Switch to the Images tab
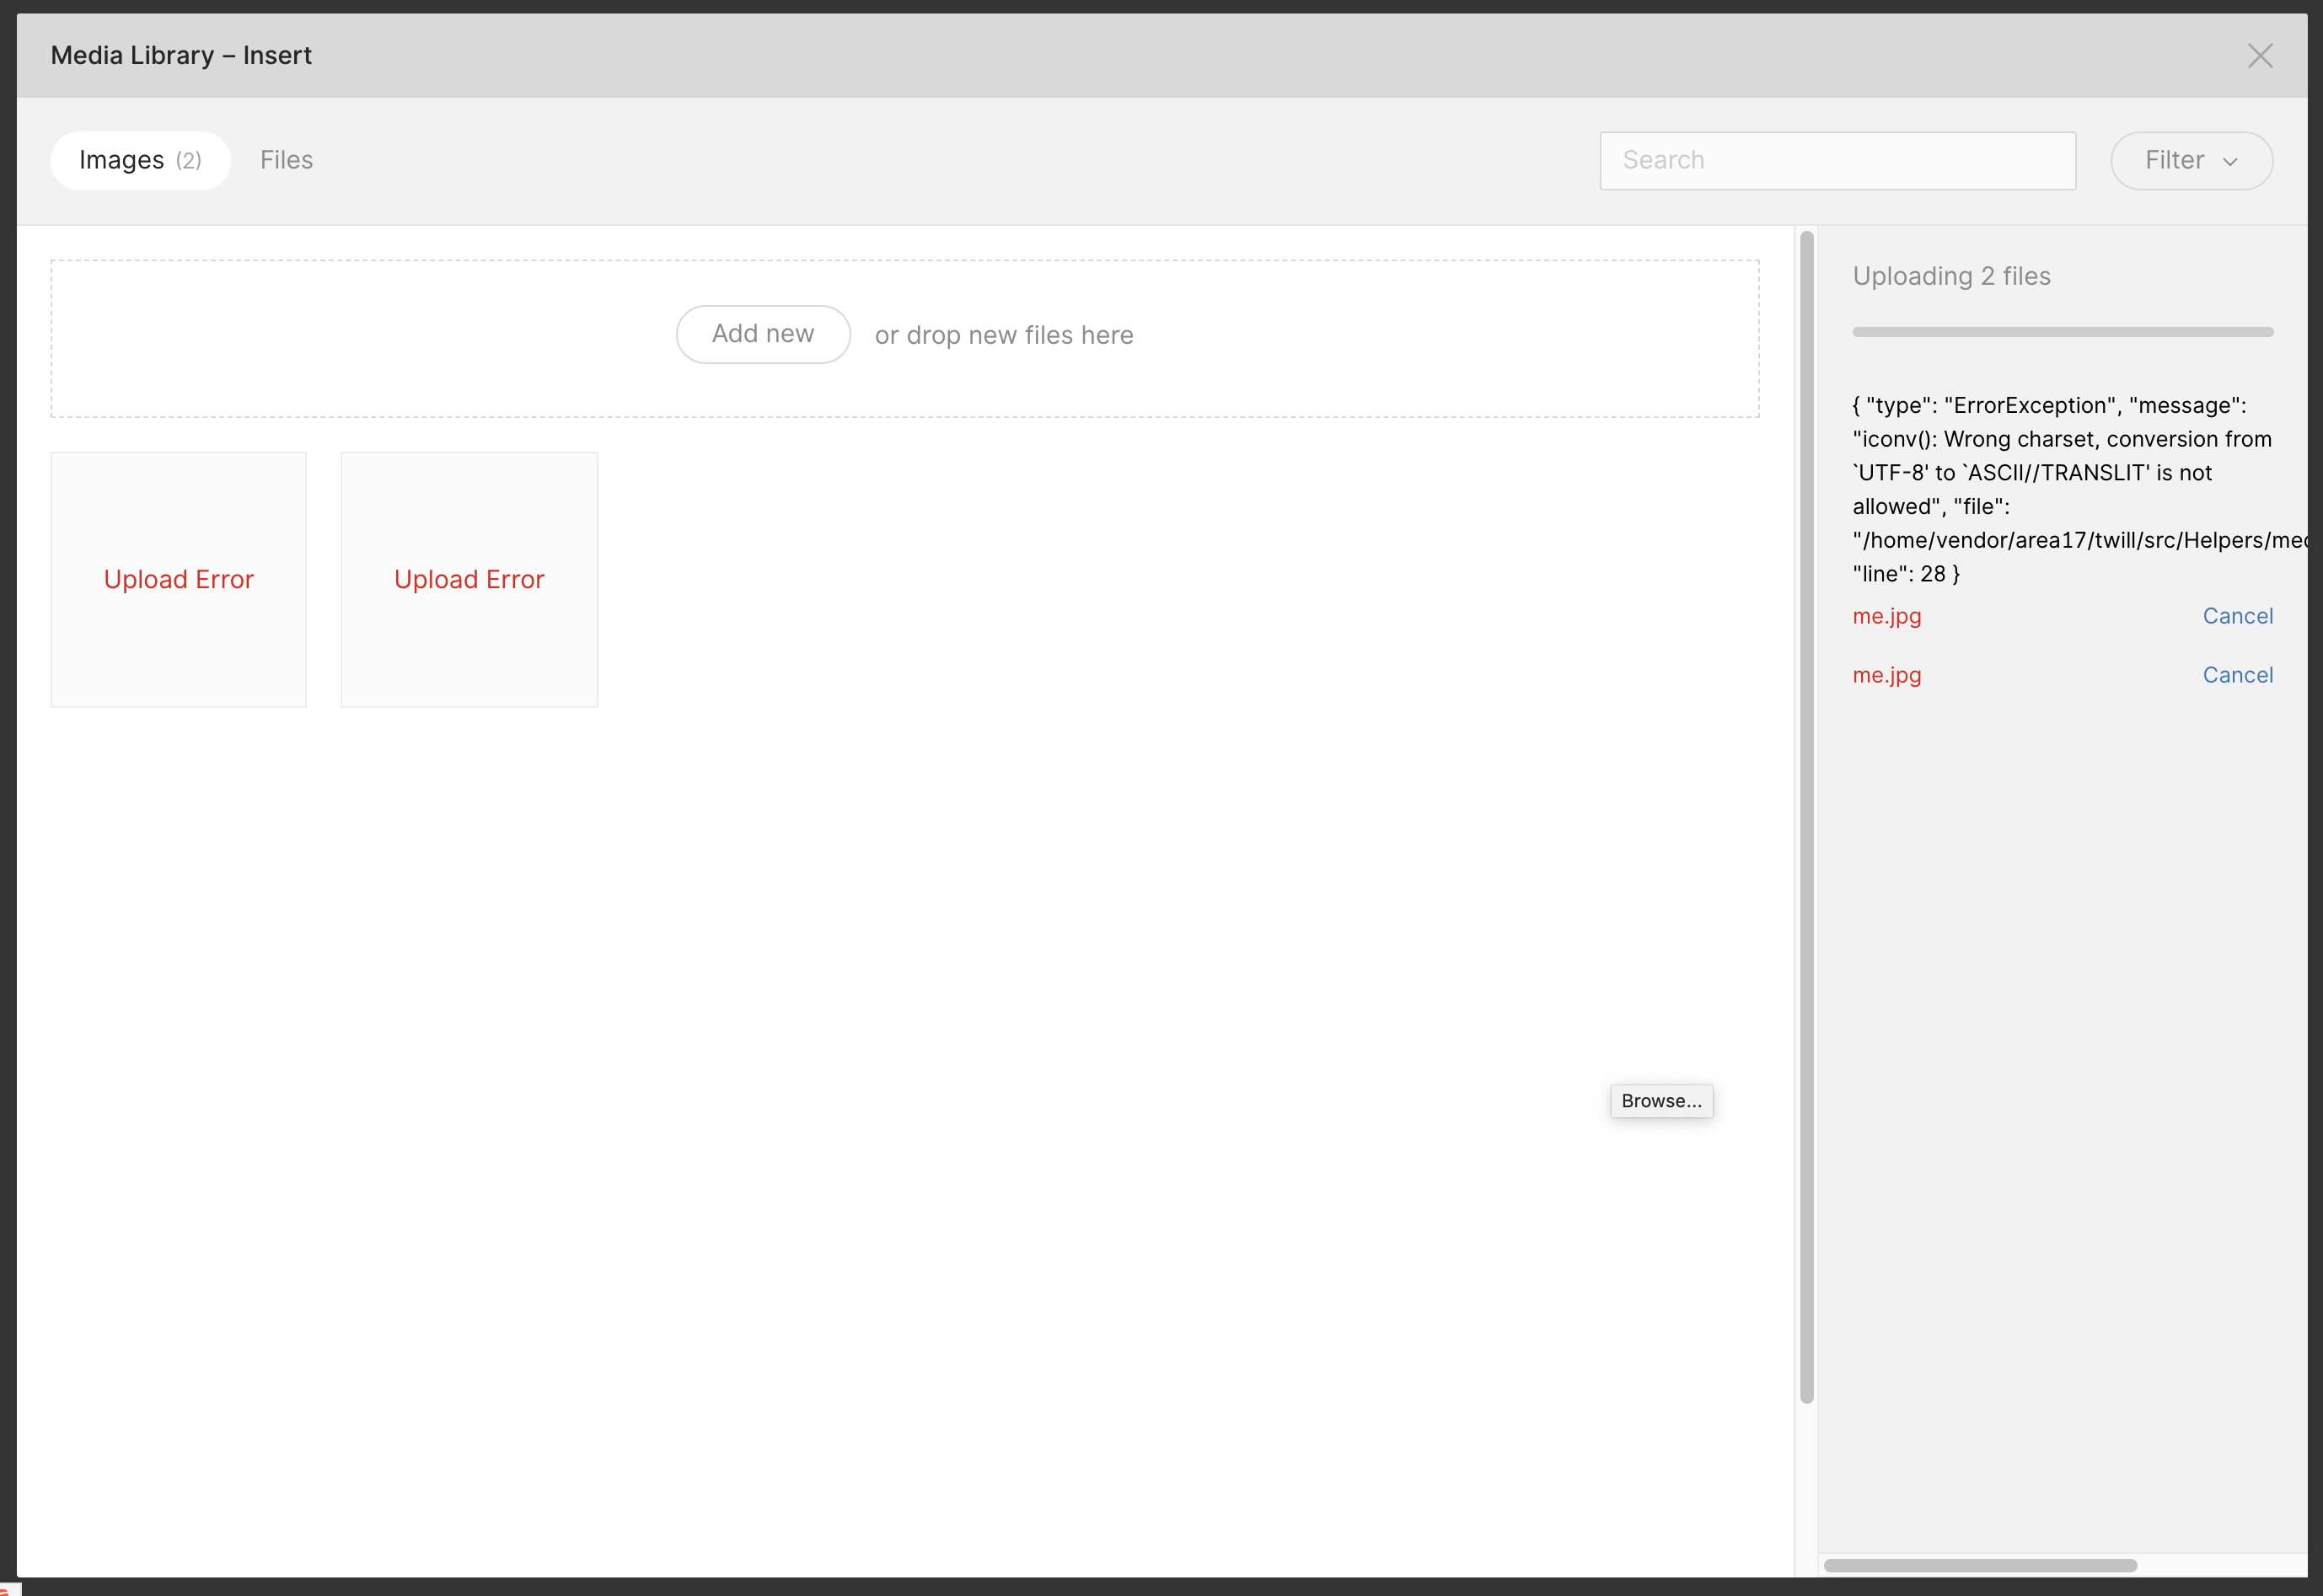The height and width of the screenshot is (1596, 2323). pyautogui.click(x=140, y=160)
